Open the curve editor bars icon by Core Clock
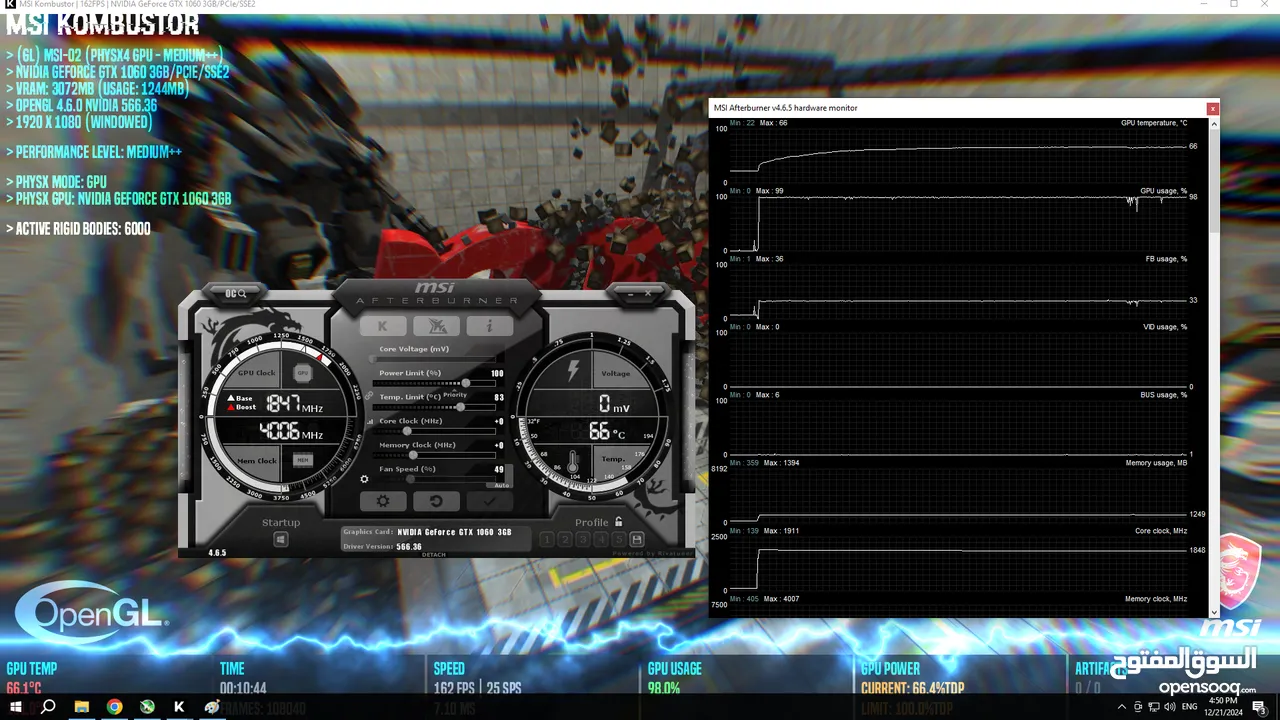 pyautogui.click(x=369, y=421)
